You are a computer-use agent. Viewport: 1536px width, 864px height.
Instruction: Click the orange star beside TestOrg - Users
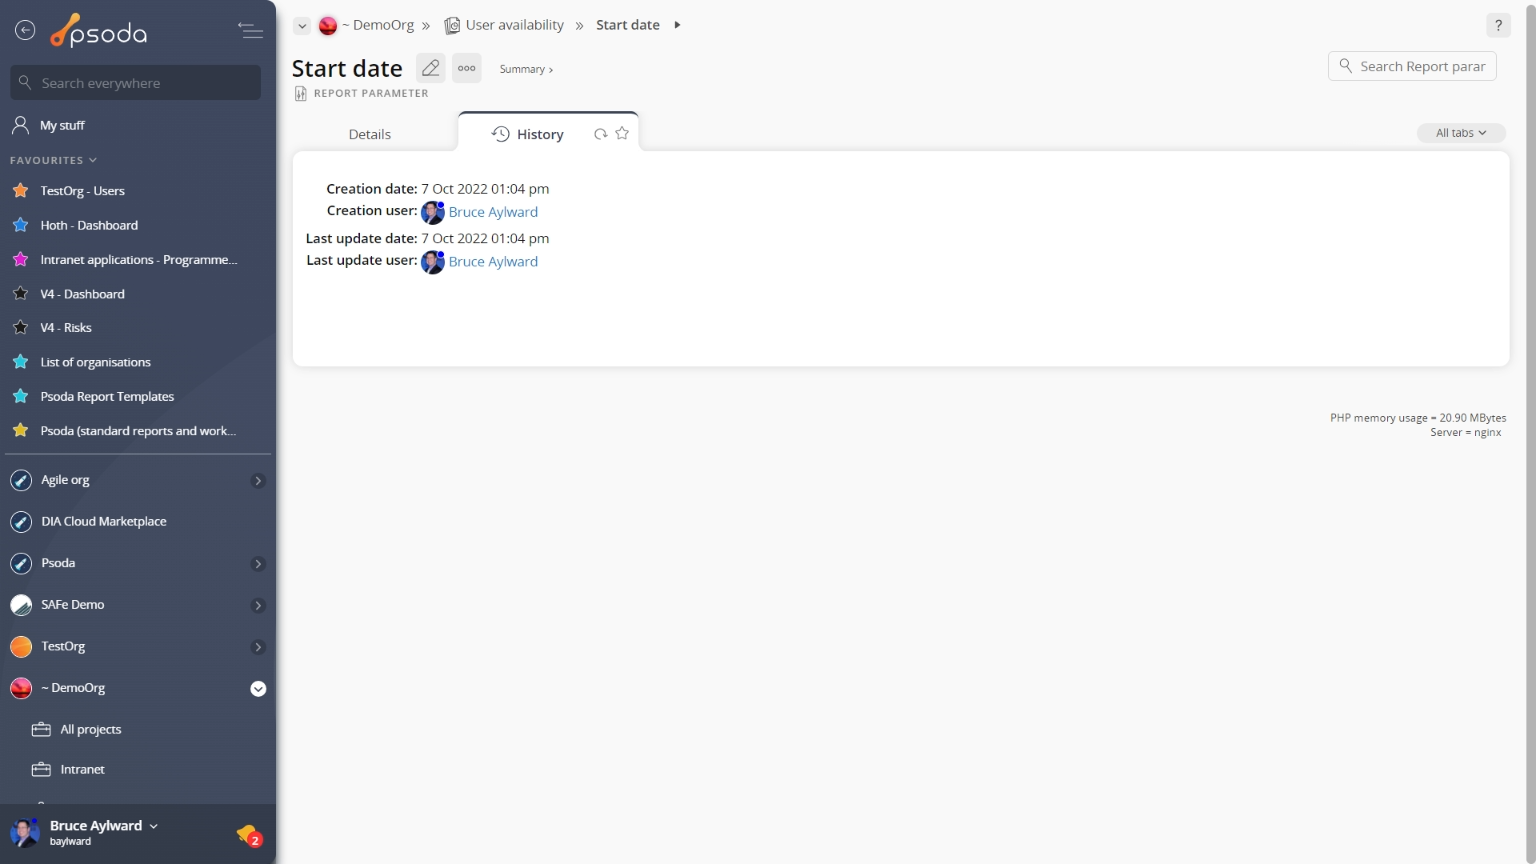click(x=20, y=190)
